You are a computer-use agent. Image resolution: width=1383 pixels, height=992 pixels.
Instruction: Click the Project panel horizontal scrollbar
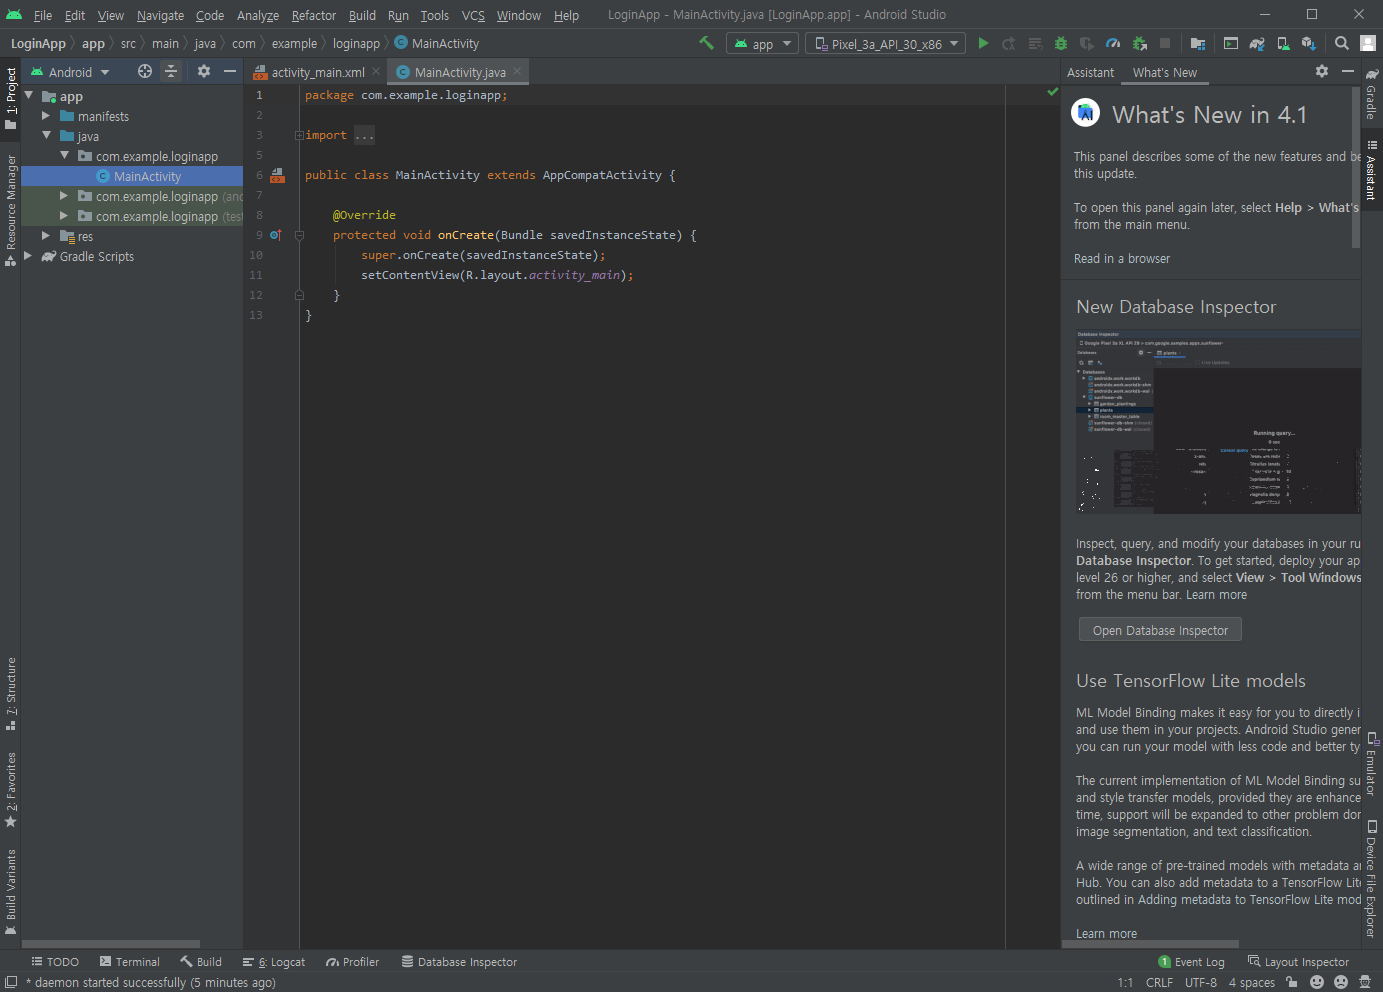[111, 944]
